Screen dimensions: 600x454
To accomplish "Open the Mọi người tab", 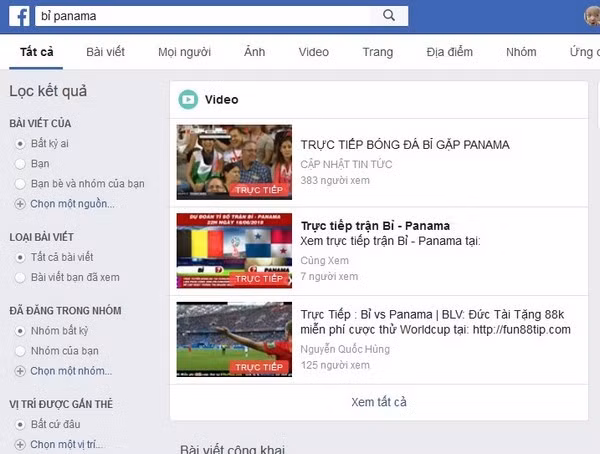I will 184,52.
